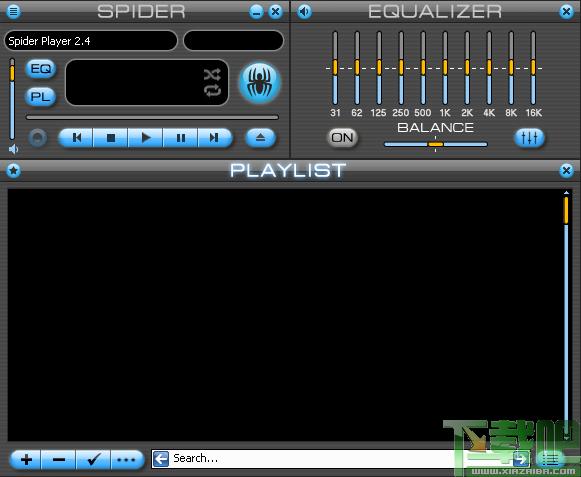Minimize the Spider player window
This screenshot has height=477, width=581.
pyautogui.click(x=256, y=11)
